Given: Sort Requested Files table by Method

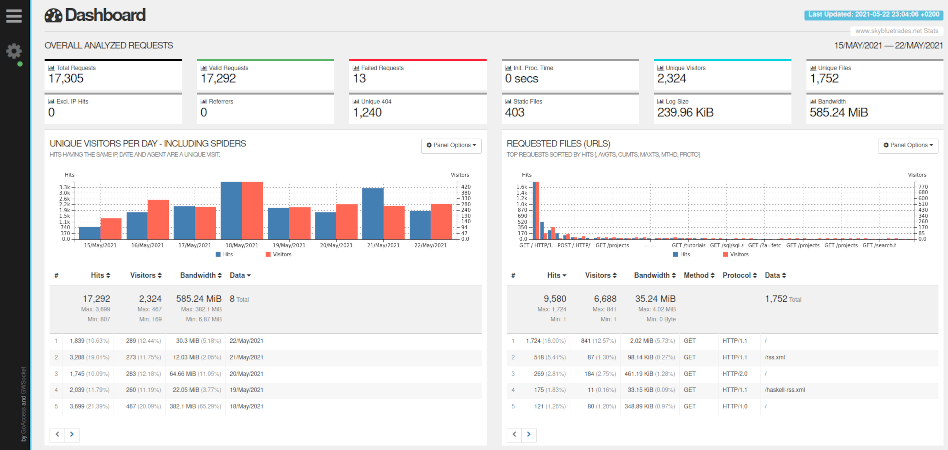Looking at the screenshot, I should [x=699, y=275].
